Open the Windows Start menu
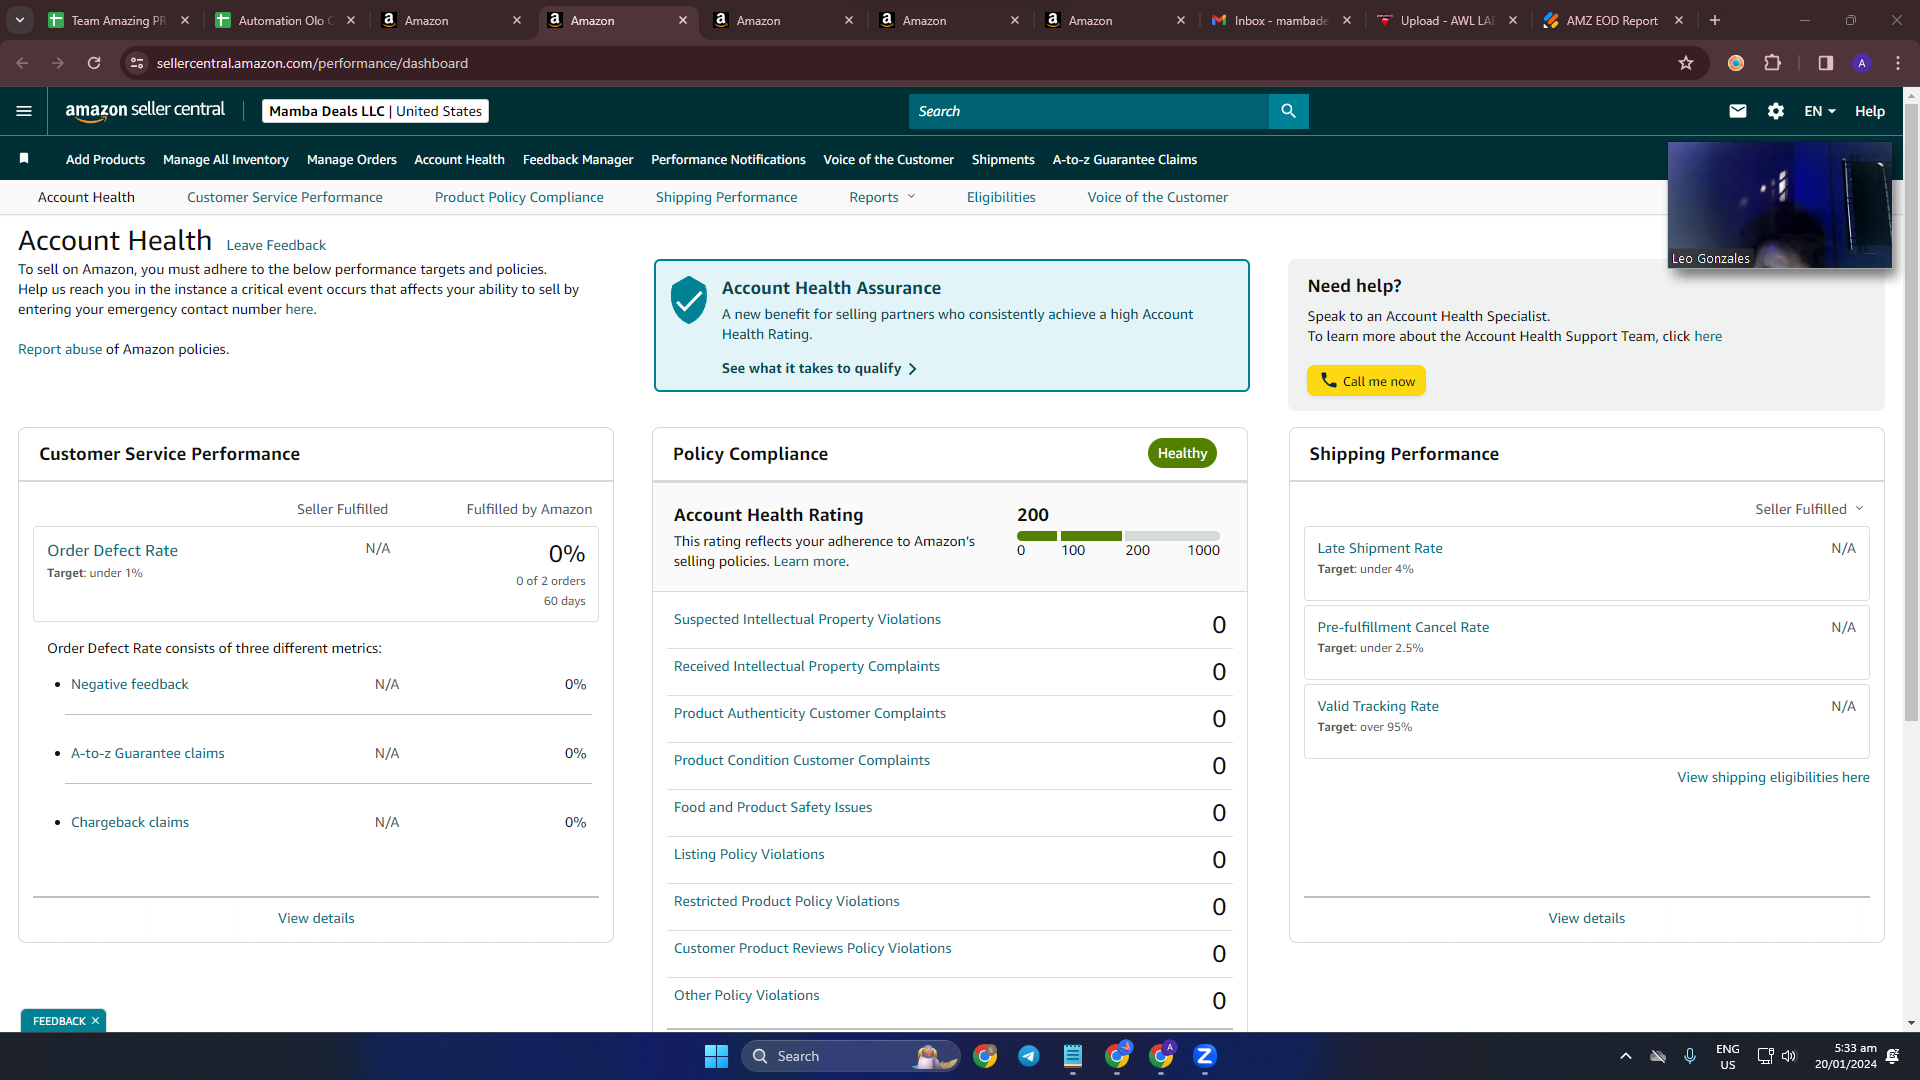The image size is (1920, 1080). tap(716, 1056)
